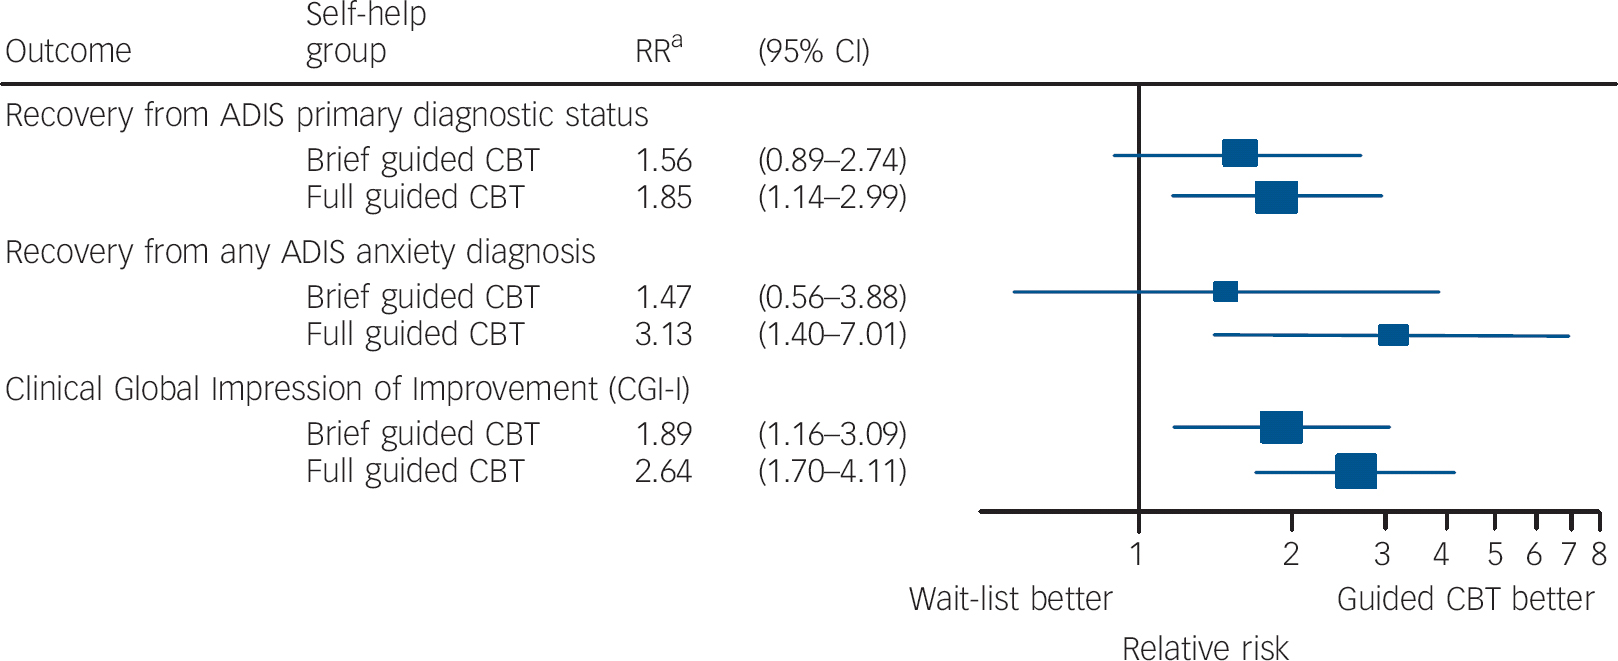
Task: Click the "Outcome" column header
Action: coord(68,51)
